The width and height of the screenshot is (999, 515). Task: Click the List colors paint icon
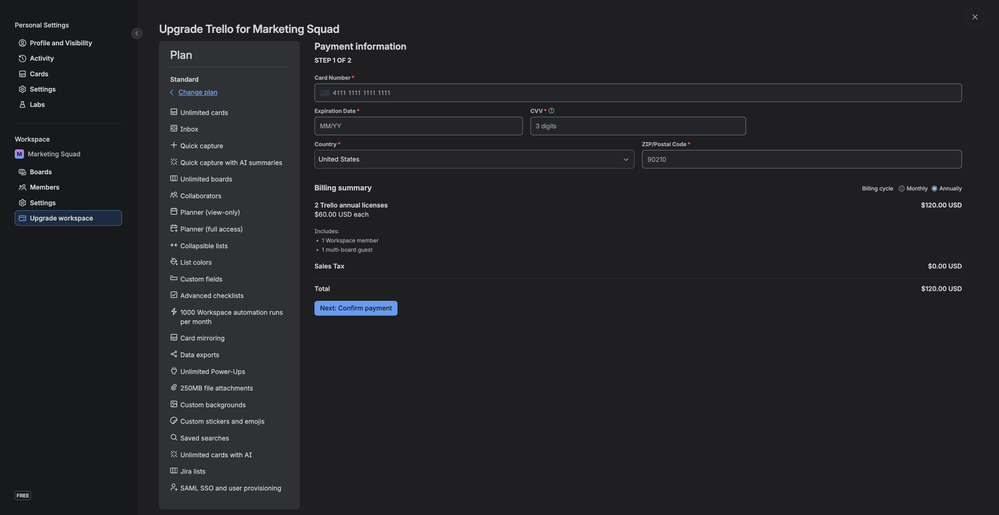coord(173,262)
